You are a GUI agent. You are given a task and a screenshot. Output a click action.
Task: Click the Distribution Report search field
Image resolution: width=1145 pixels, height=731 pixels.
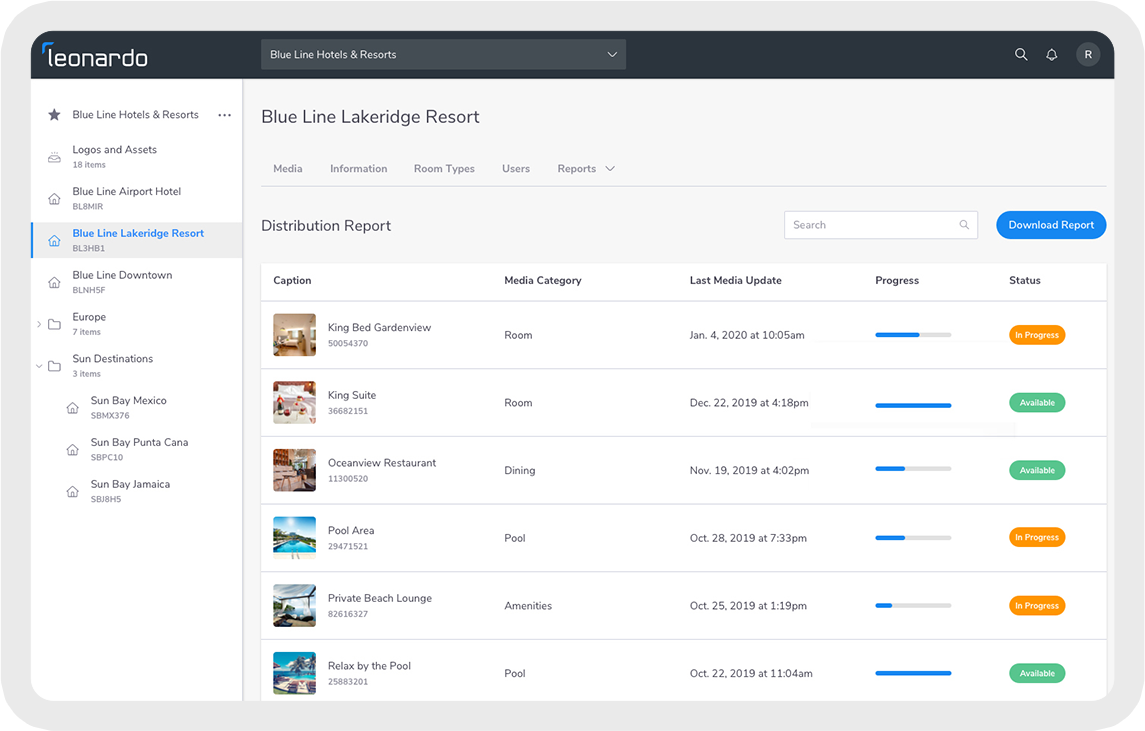click(x=881, y=225)
